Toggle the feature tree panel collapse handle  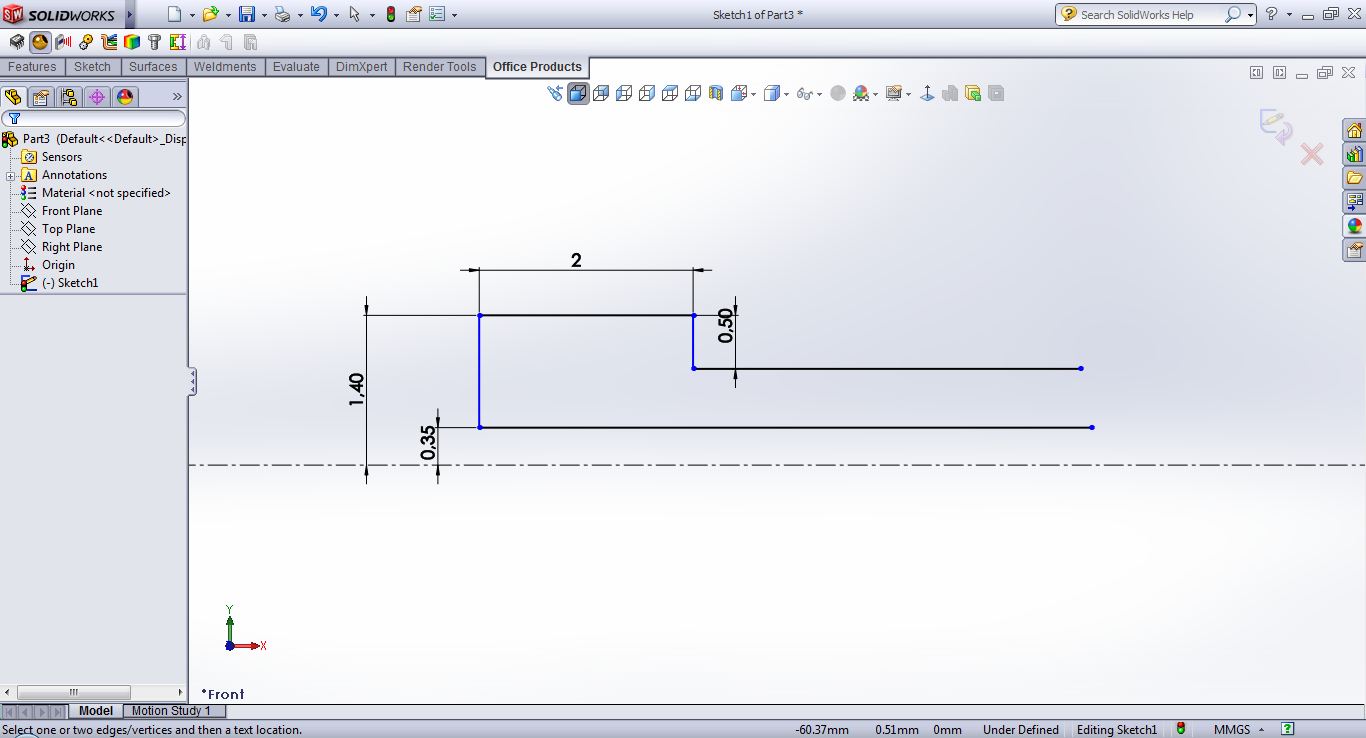click(x=192, y=381)
